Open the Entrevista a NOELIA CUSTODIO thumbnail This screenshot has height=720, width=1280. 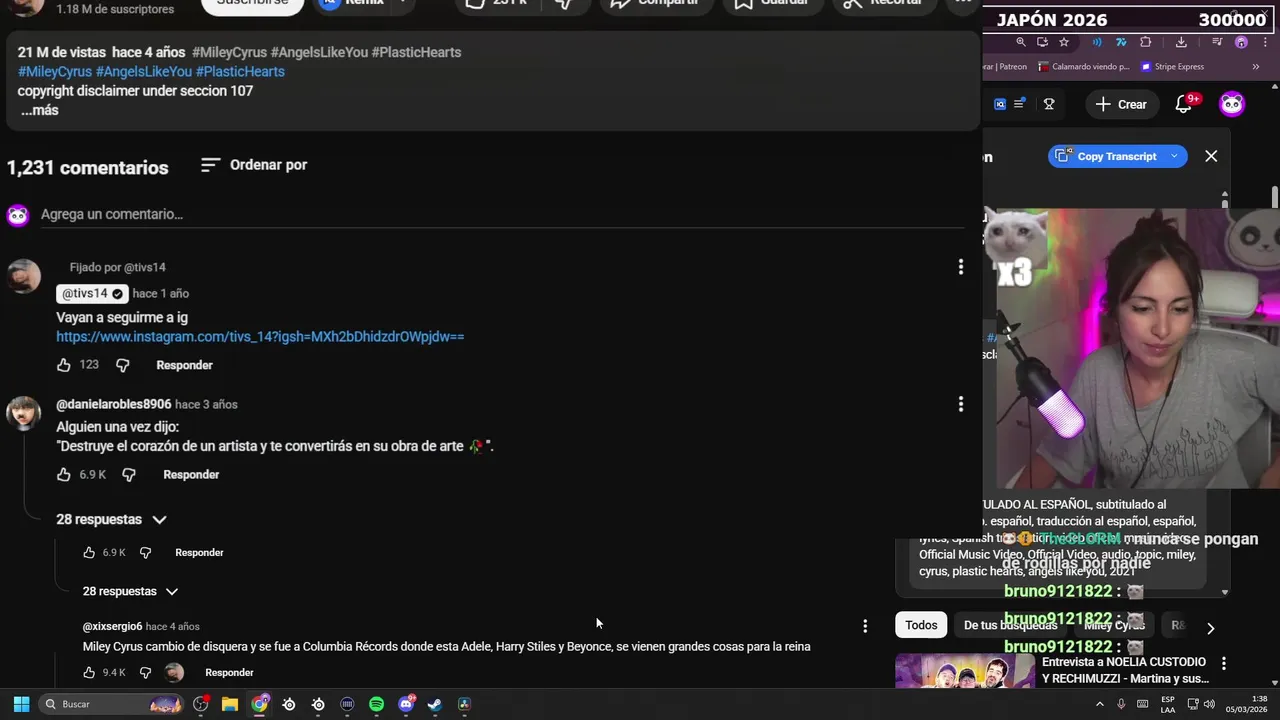[965, 671]
